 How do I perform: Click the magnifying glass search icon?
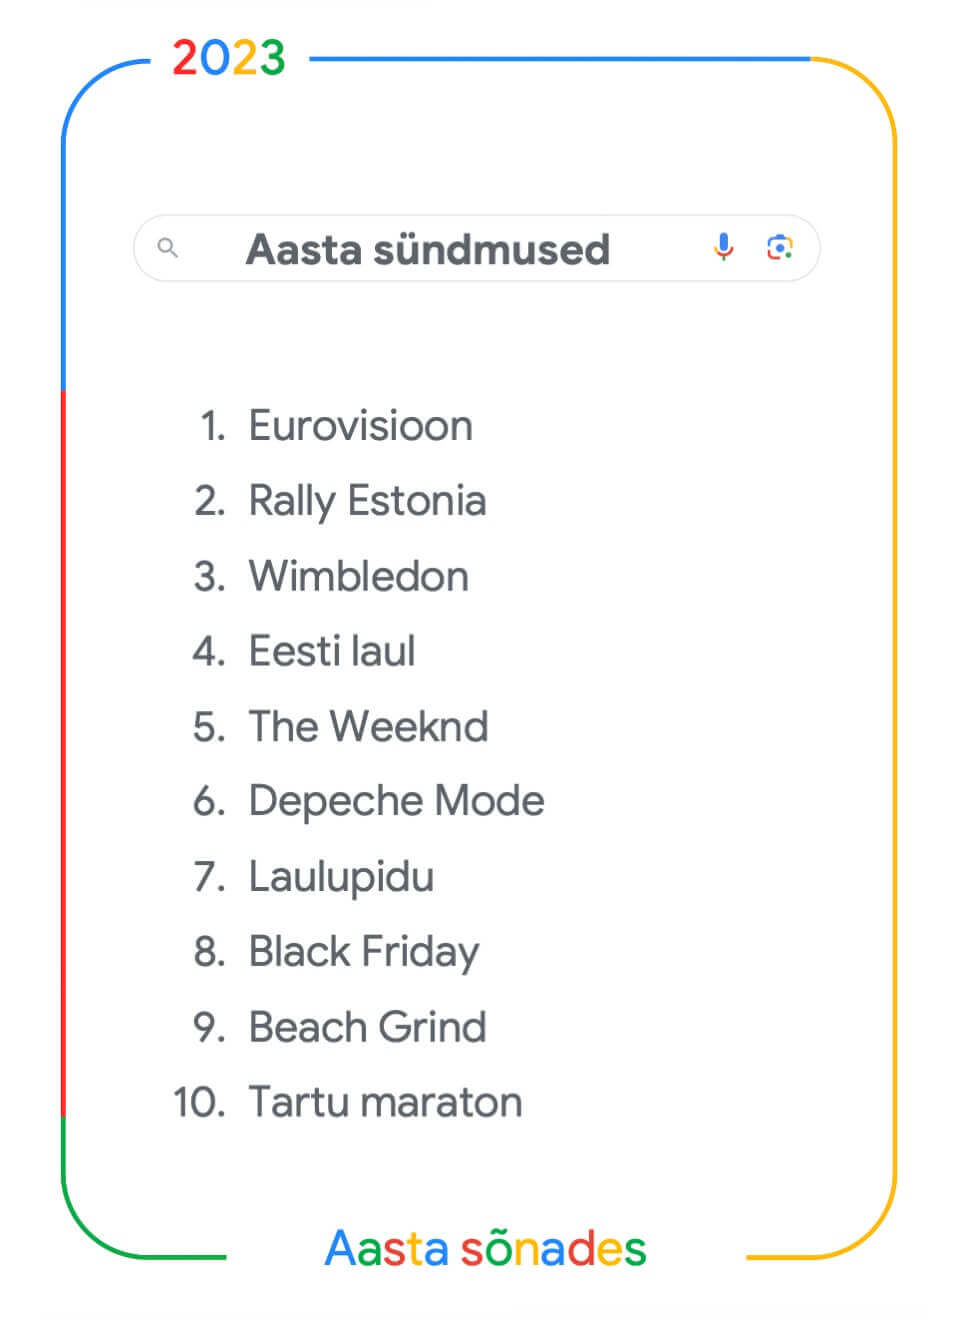(168, 247)
